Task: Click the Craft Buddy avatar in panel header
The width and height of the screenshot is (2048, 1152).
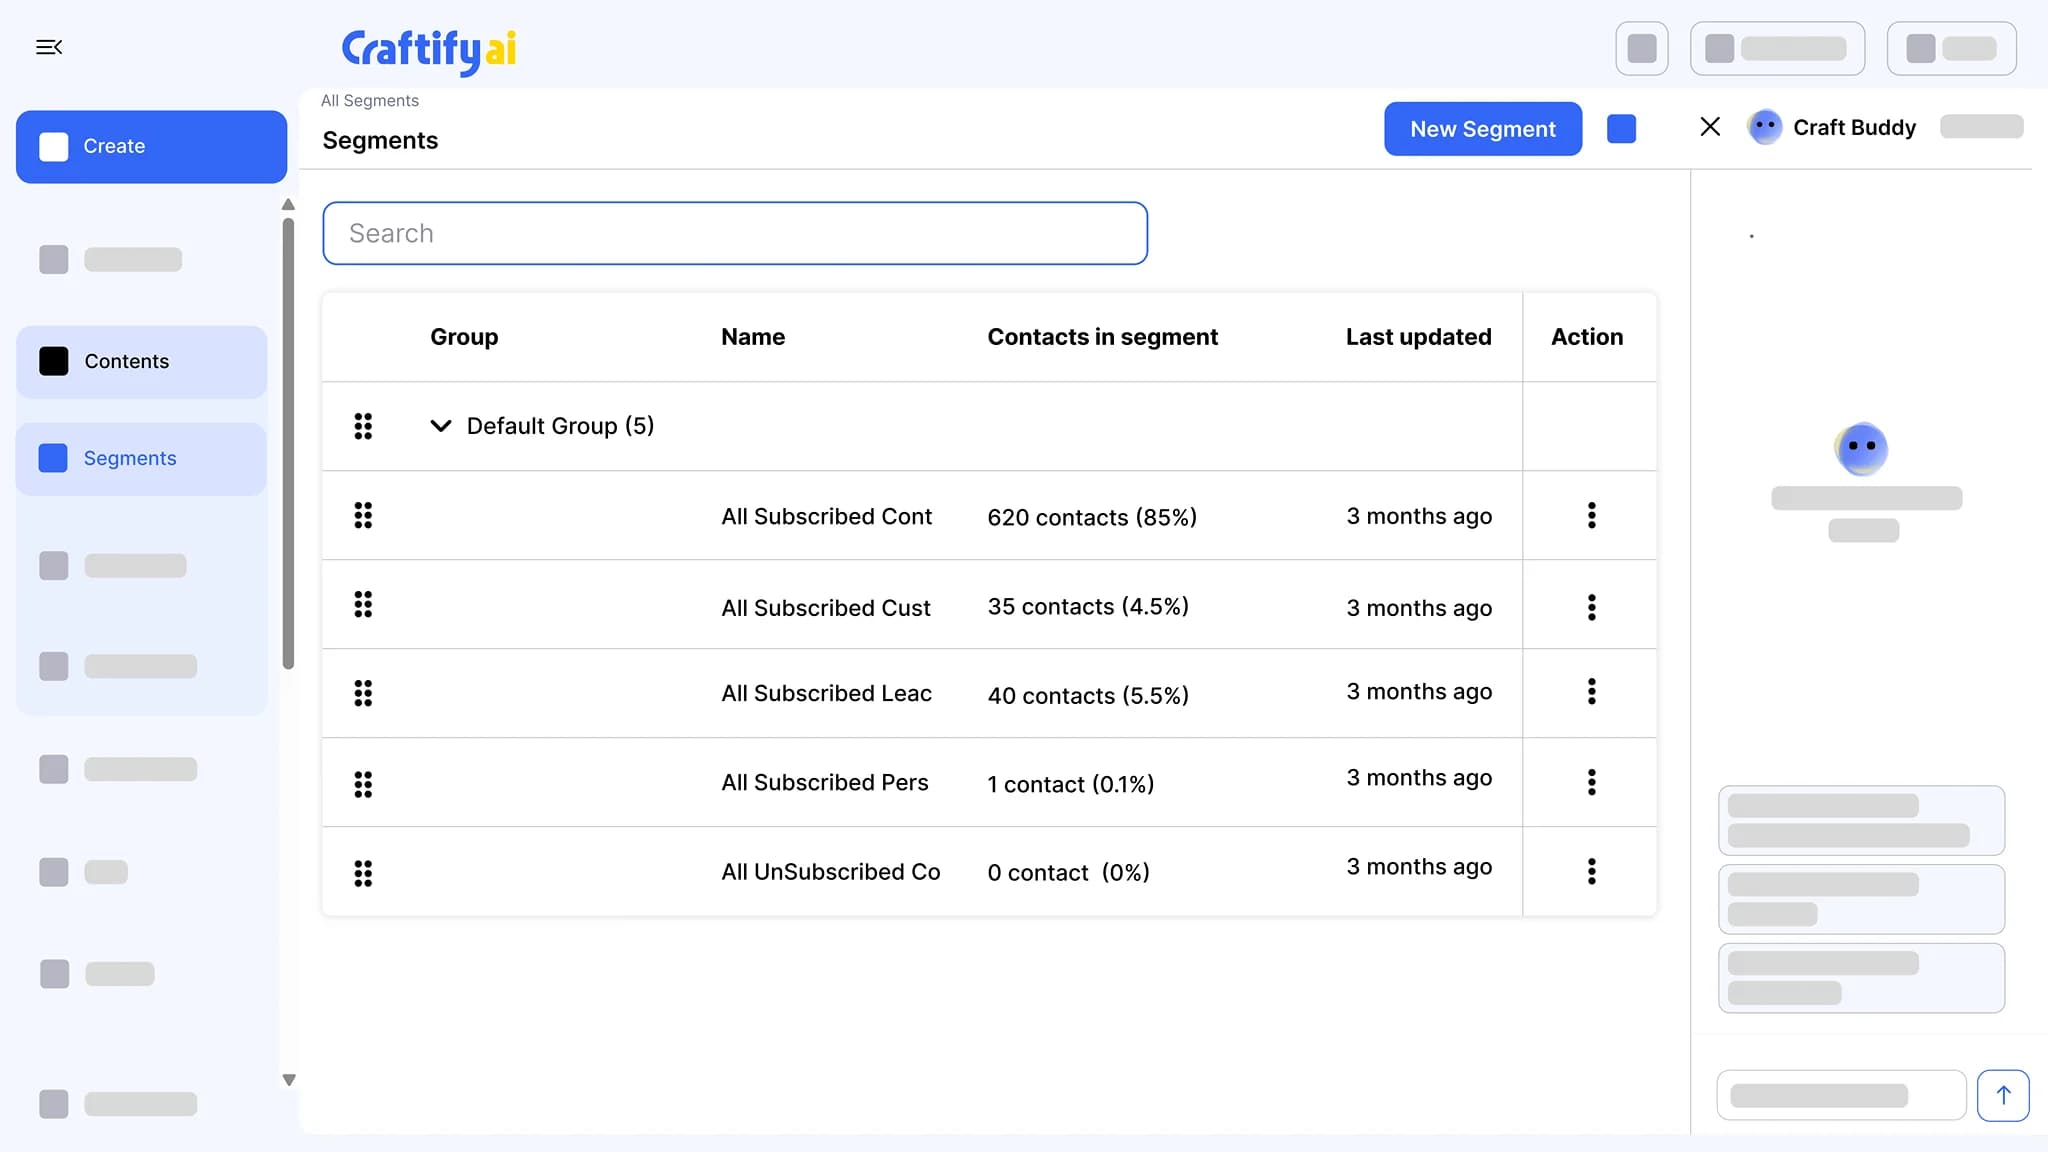Action: 1764,127
